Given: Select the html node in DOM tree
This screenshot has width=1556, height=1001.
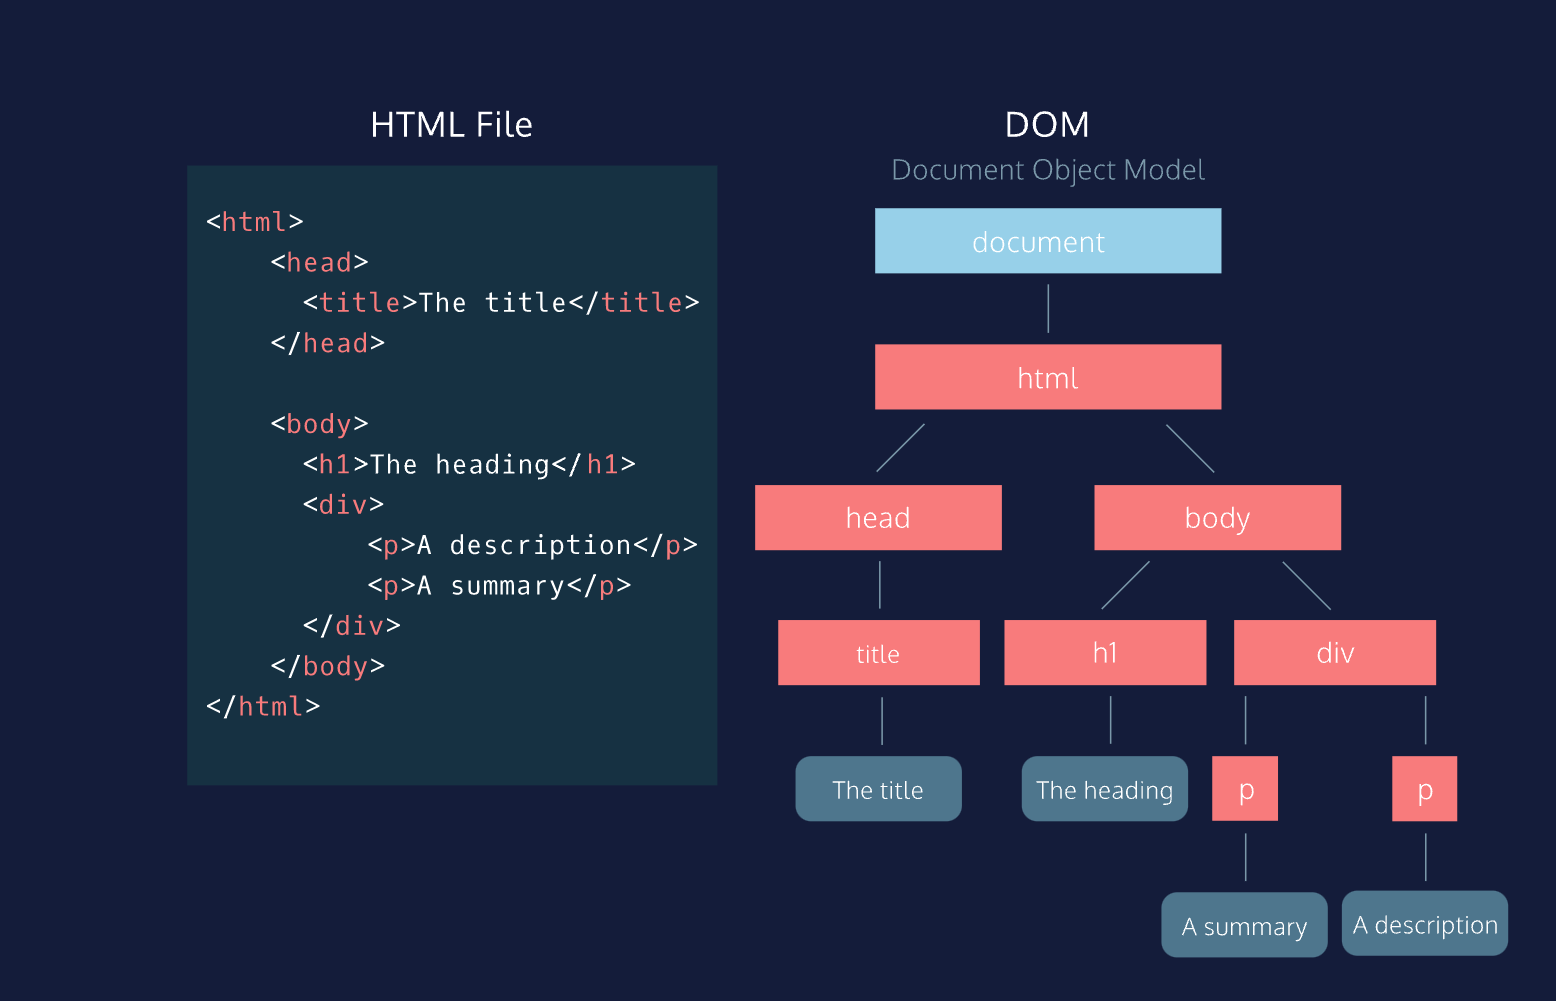Looking at the screenshot, I should point(1047,377).
